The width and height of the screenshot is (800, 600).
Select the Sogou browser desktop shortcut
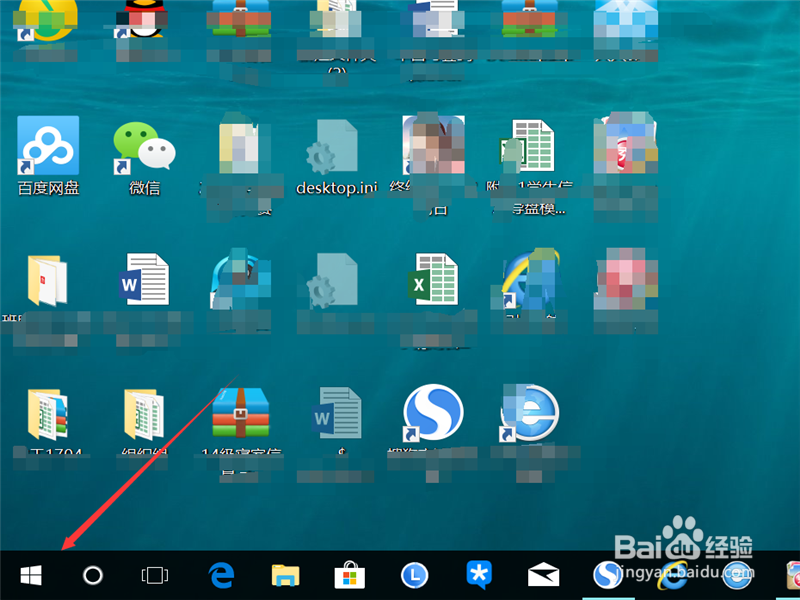click(x=433, y=413)
